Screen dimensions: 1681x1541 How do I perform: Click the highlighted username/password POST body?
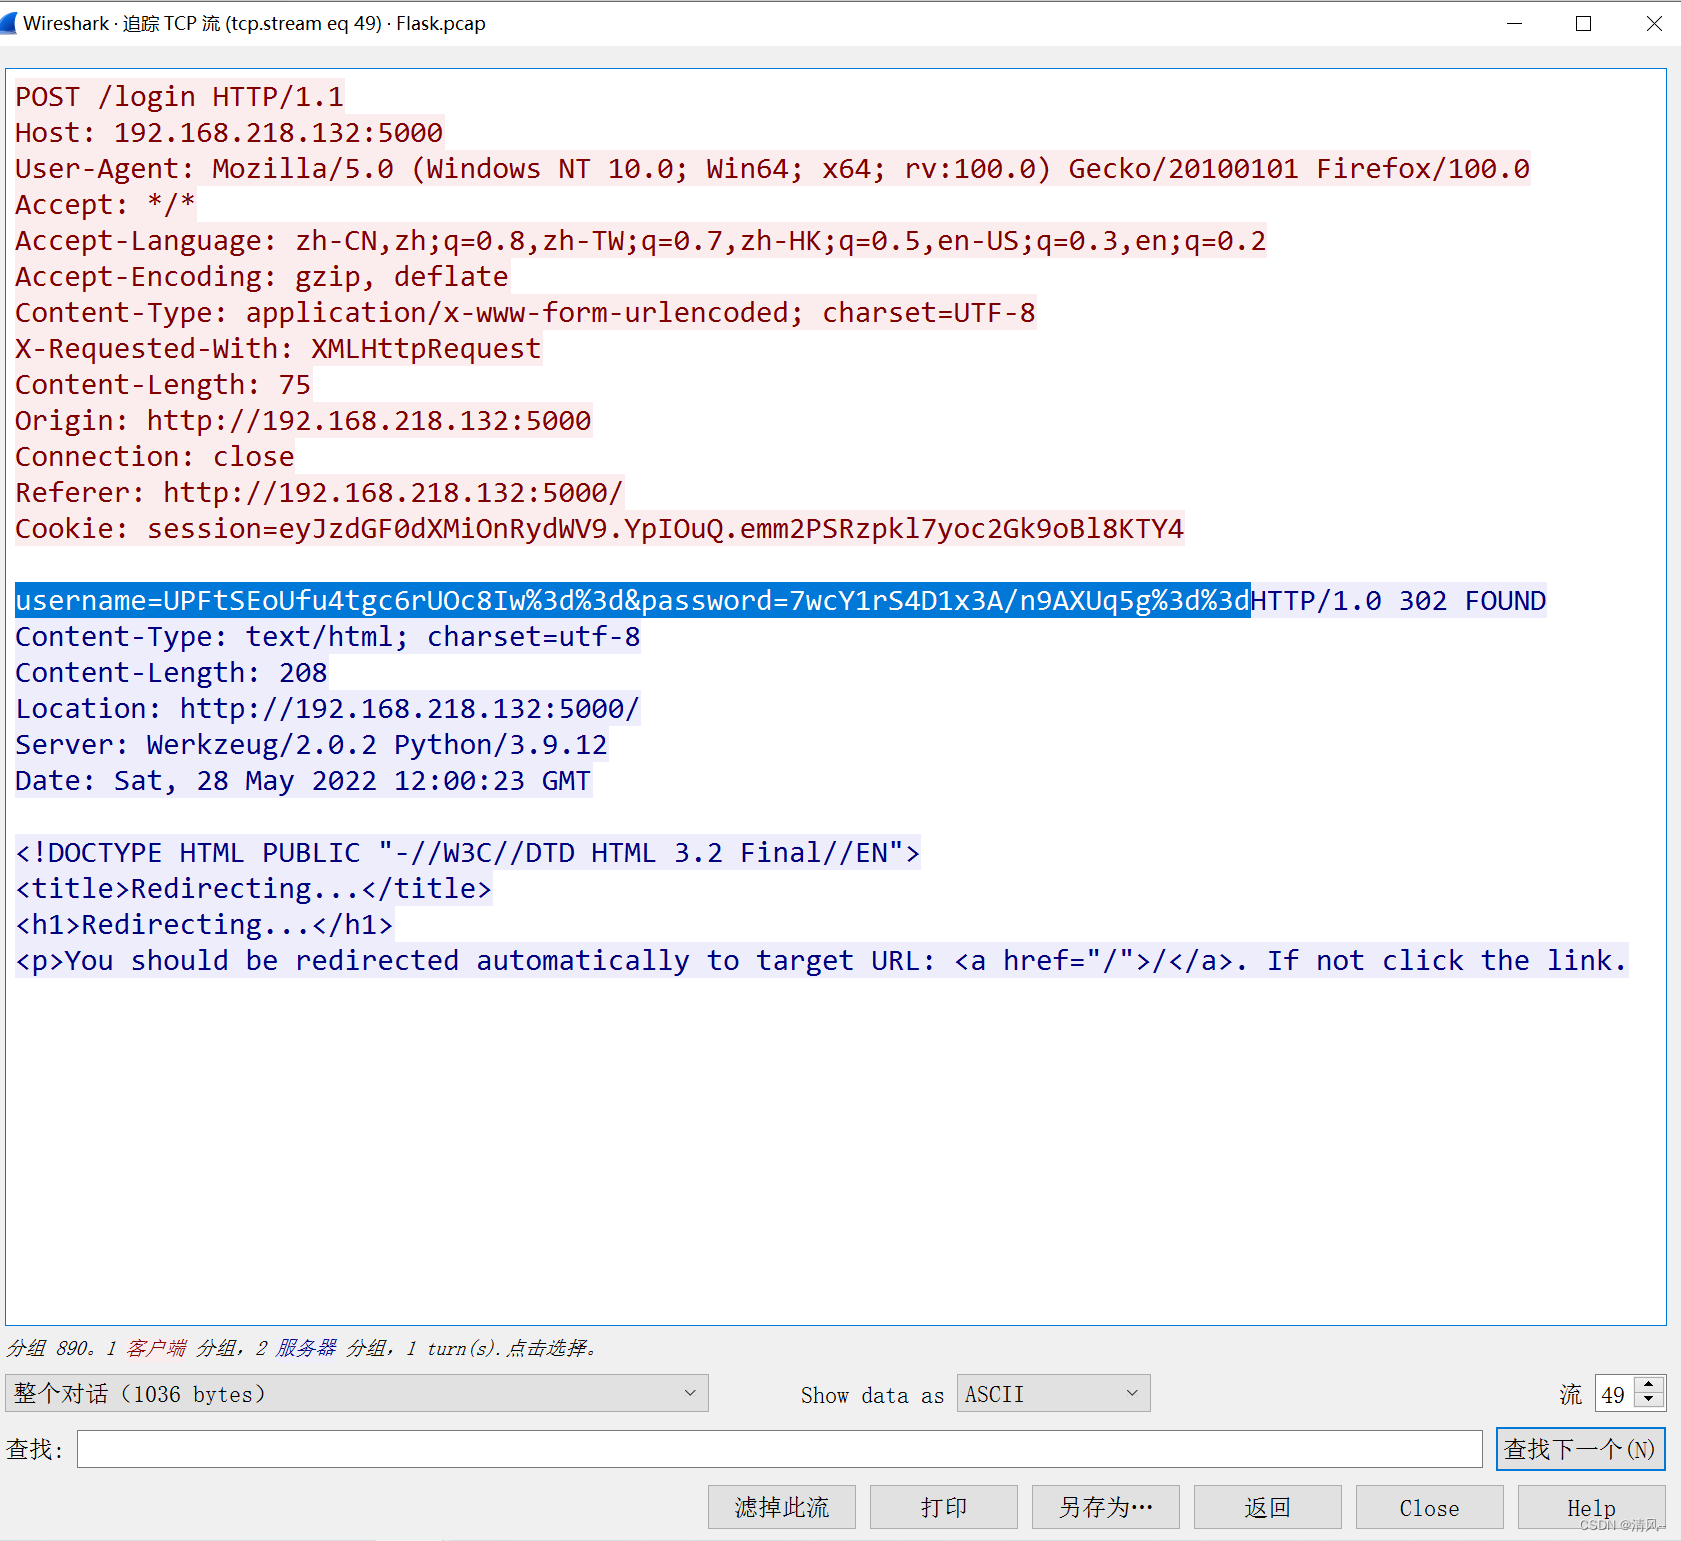632,601
